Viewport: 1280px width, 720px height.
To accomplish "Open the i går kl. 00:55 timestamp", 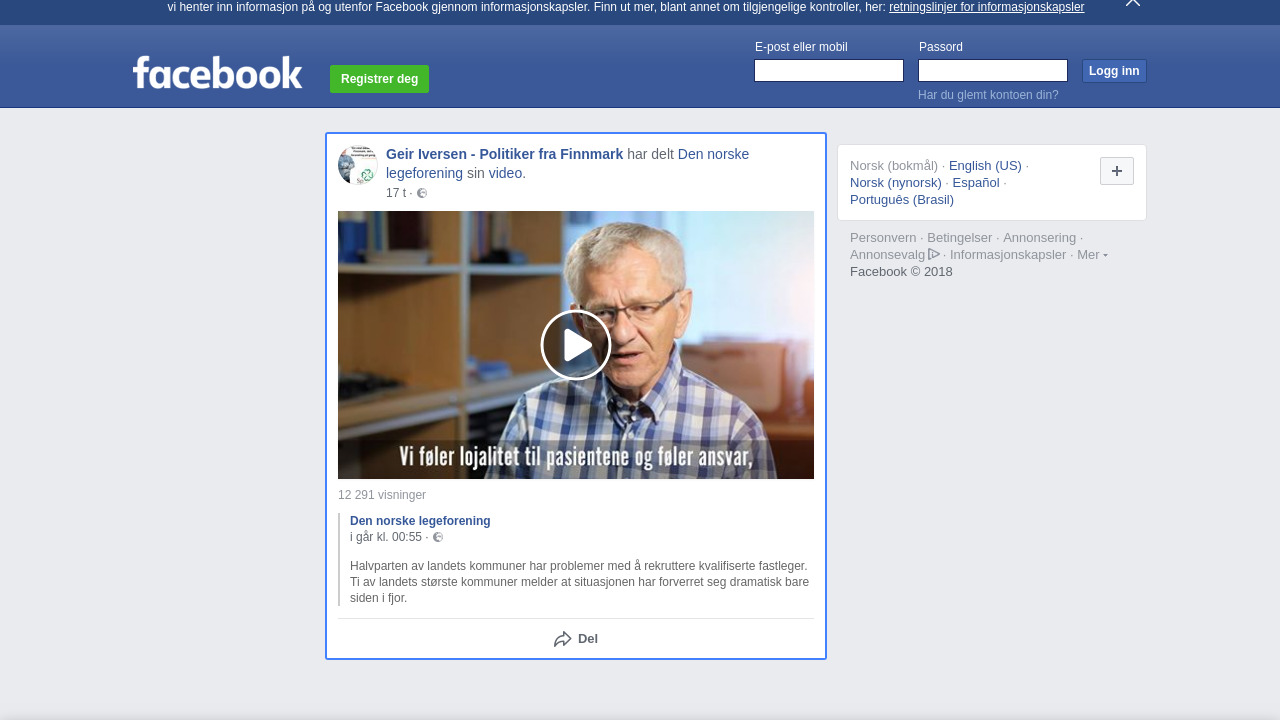I will click(x=386, y=537).
